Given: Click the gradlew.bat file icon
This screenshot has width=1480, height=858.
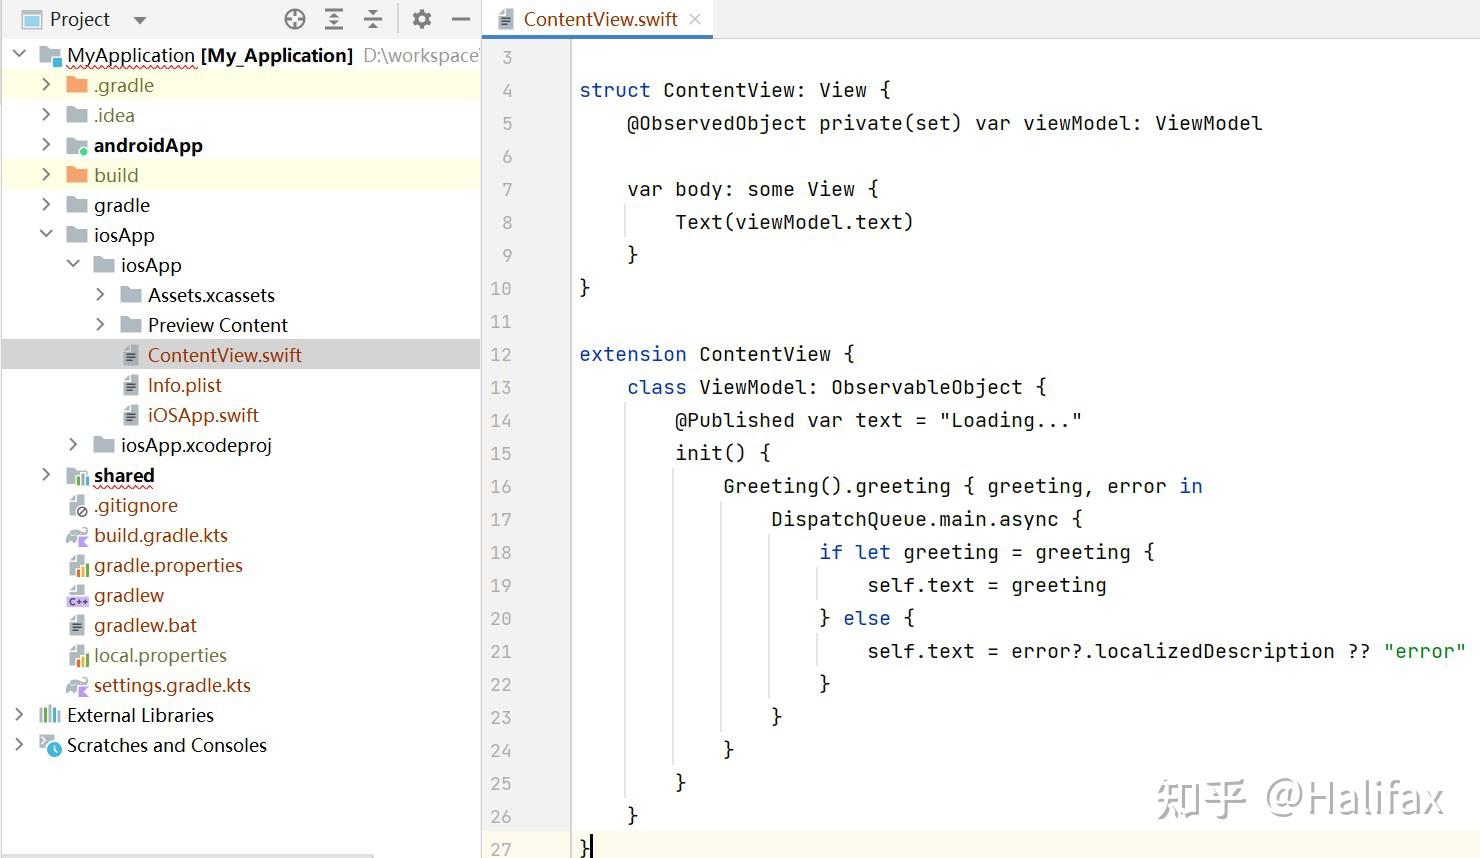Looking at the screenshot, I should coord(76,625).
